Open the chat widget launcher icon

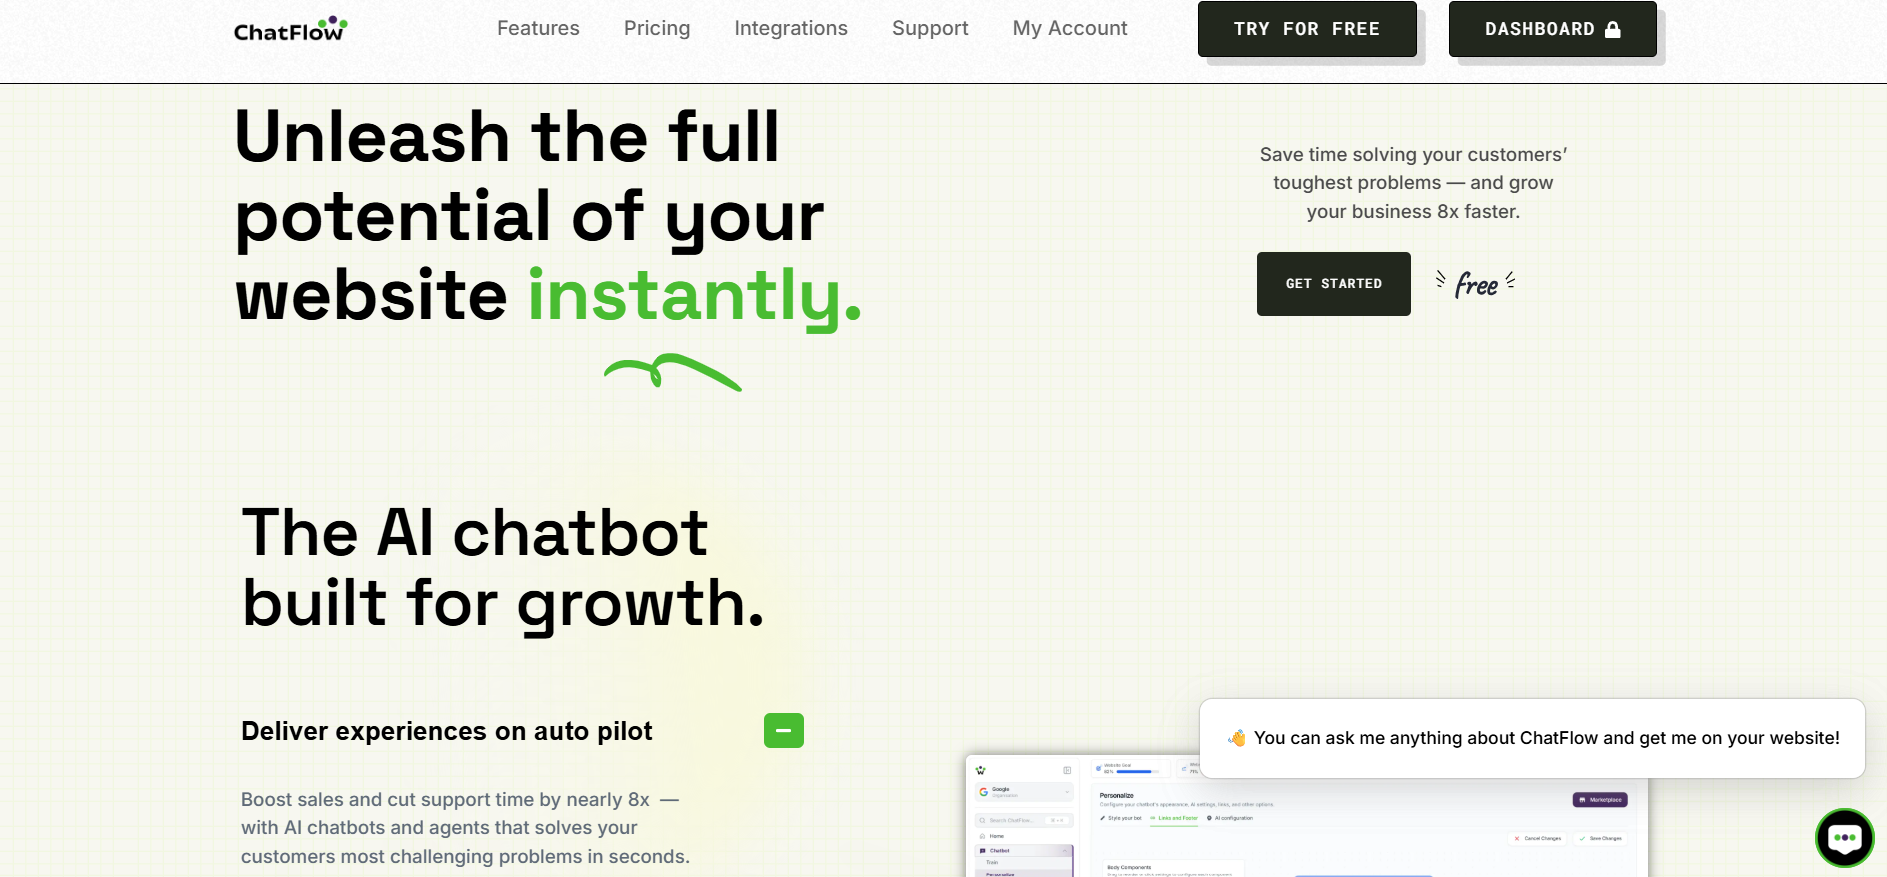[x=1844, y=838]
